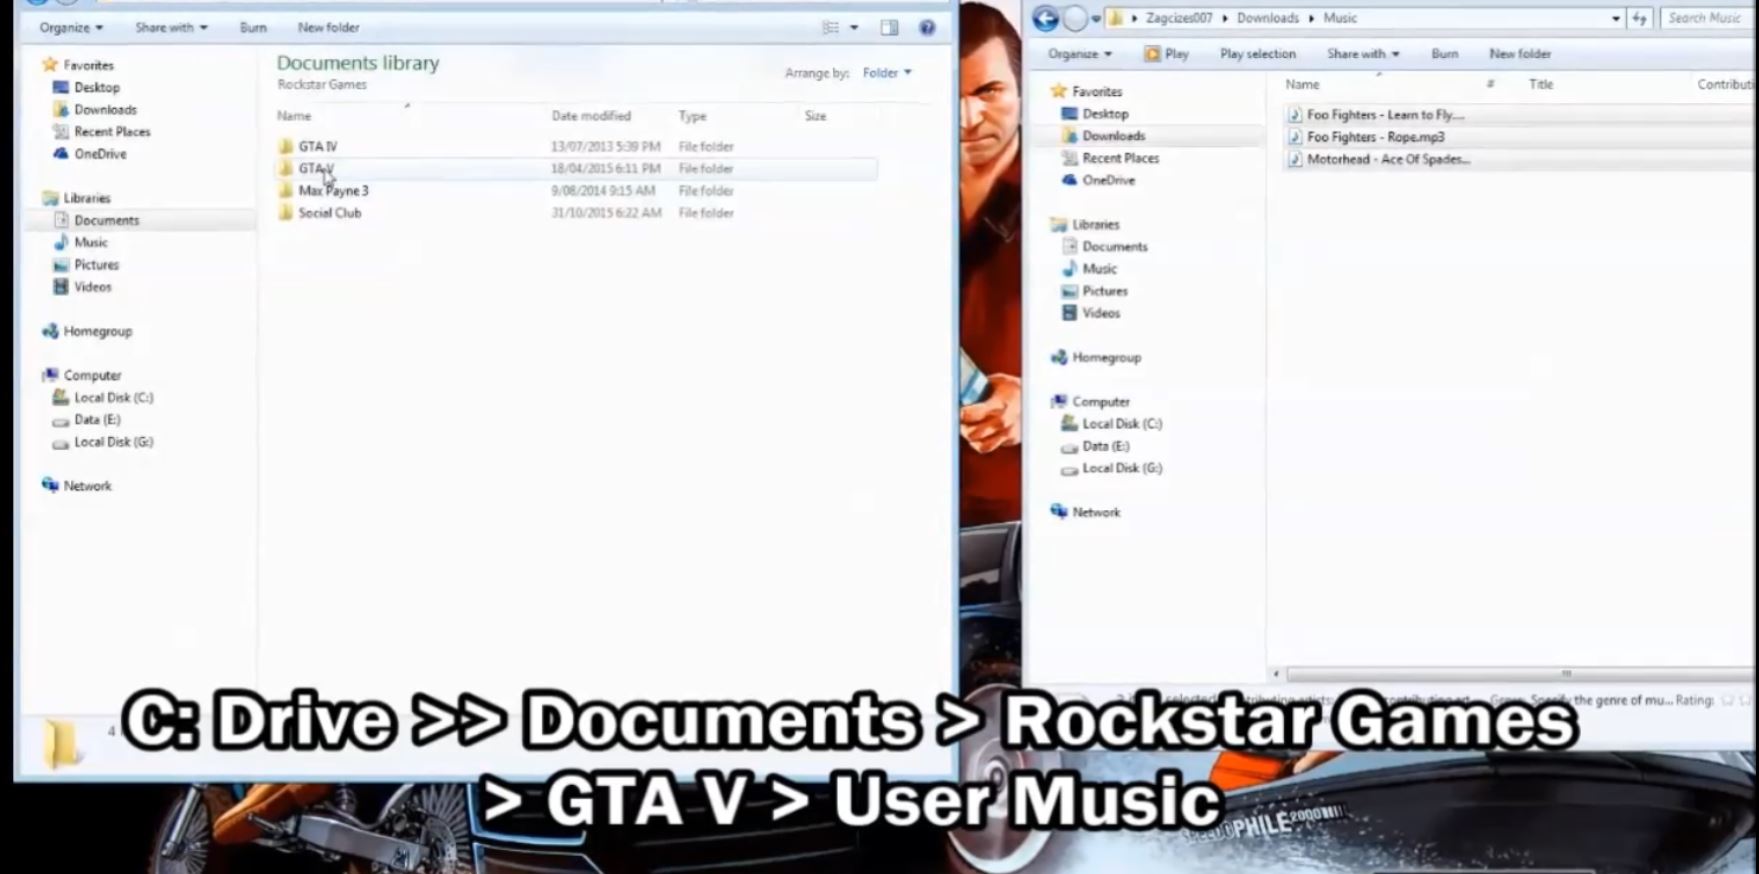Screen dimensions: 1759x874
Task: Expand the Music window address bar dropdown
Action: [1616, 18]
